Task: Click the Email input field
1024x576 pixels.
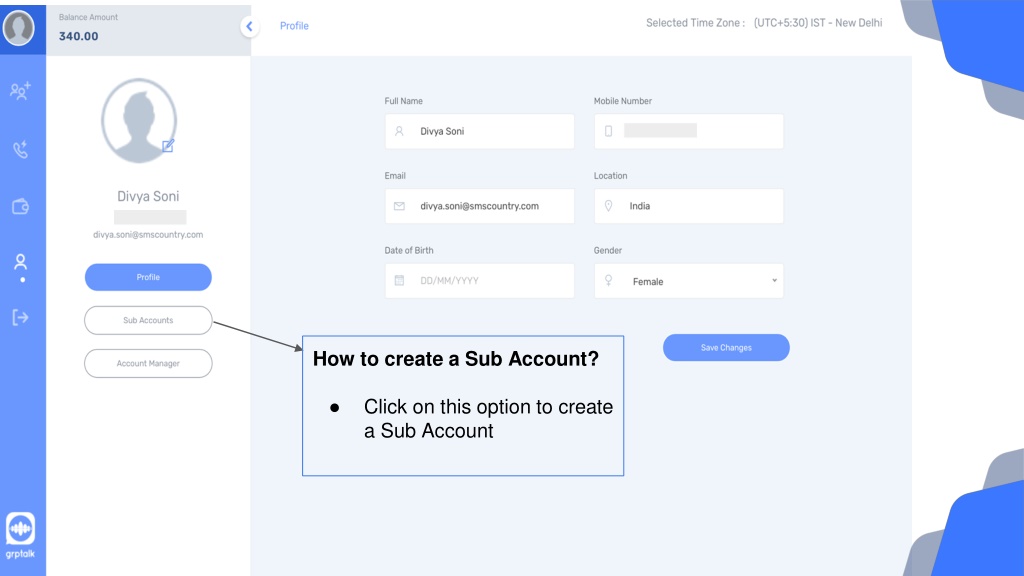Action: coord(479,206)
